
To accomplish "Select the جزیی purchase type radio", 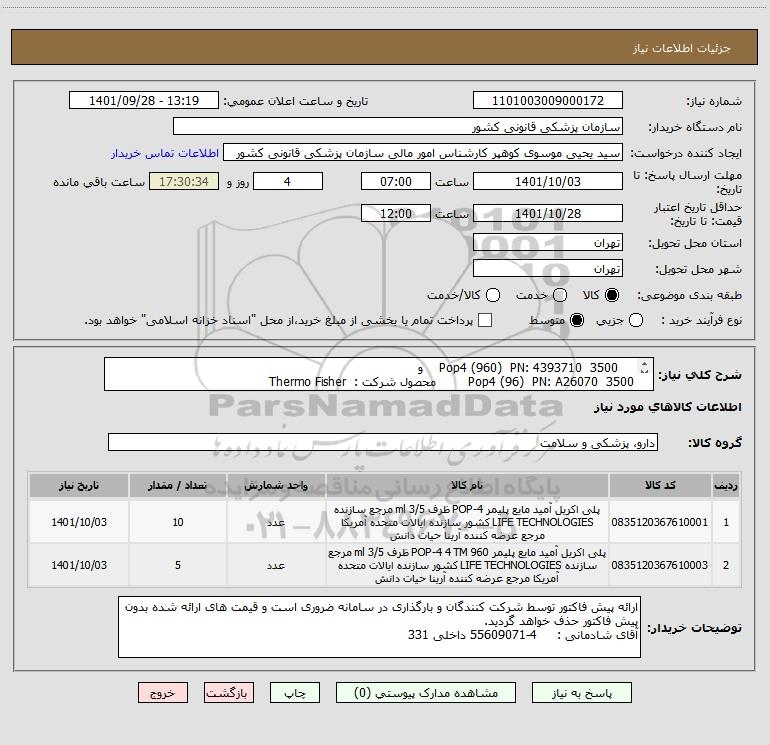I will (635, 320).
